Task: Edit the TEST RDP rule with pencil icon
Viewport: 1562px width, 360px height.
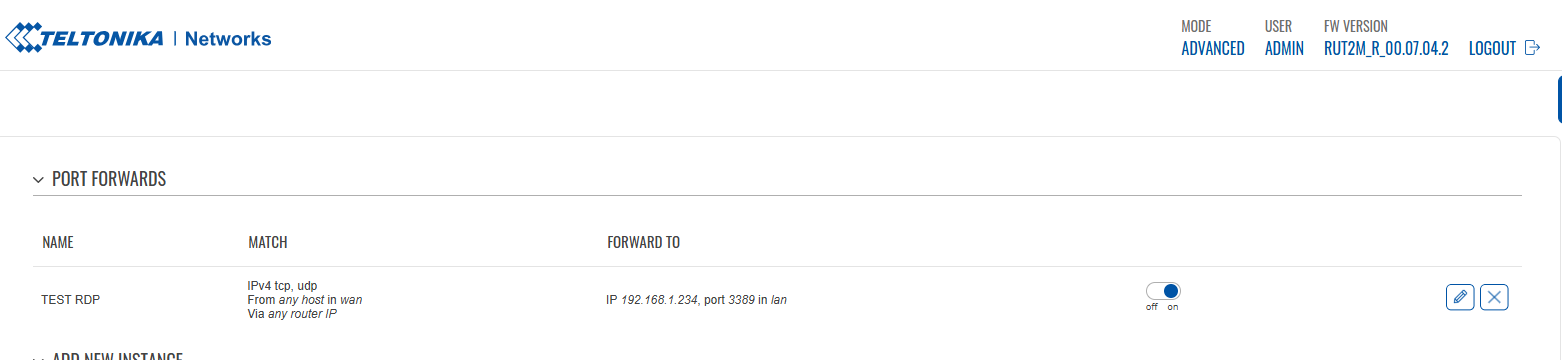Action: (x=1460, y=297)
